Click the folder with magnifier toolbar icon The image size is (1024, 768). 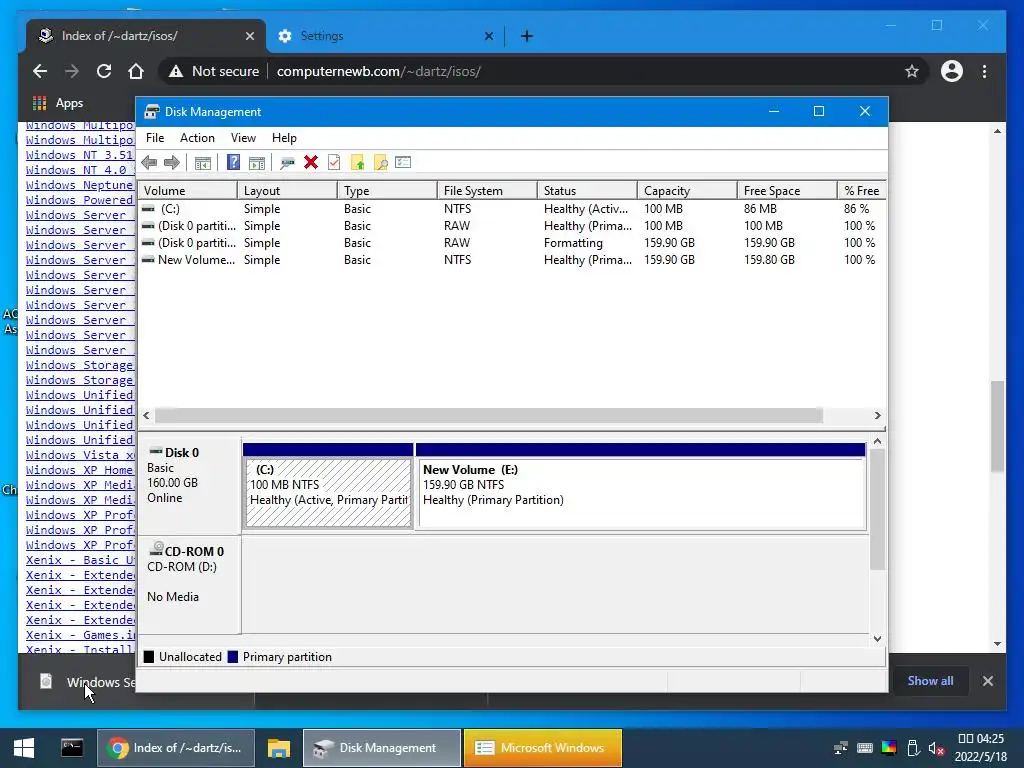pyautogui.click(x=380, y=163)
